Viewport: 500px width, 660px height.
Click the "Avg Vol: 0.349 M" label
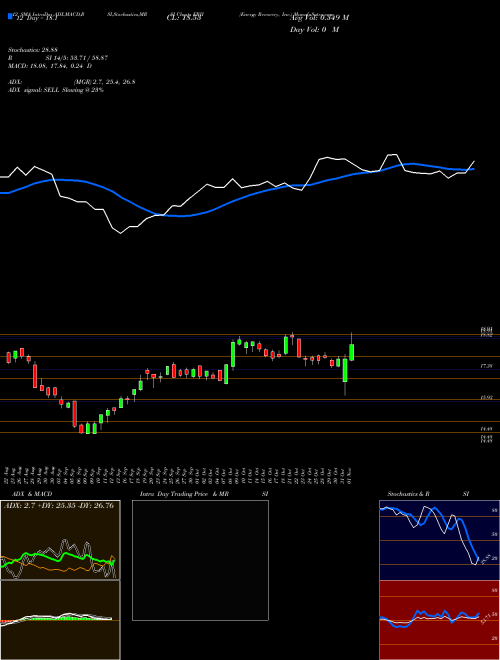click(x=319, y=17)
